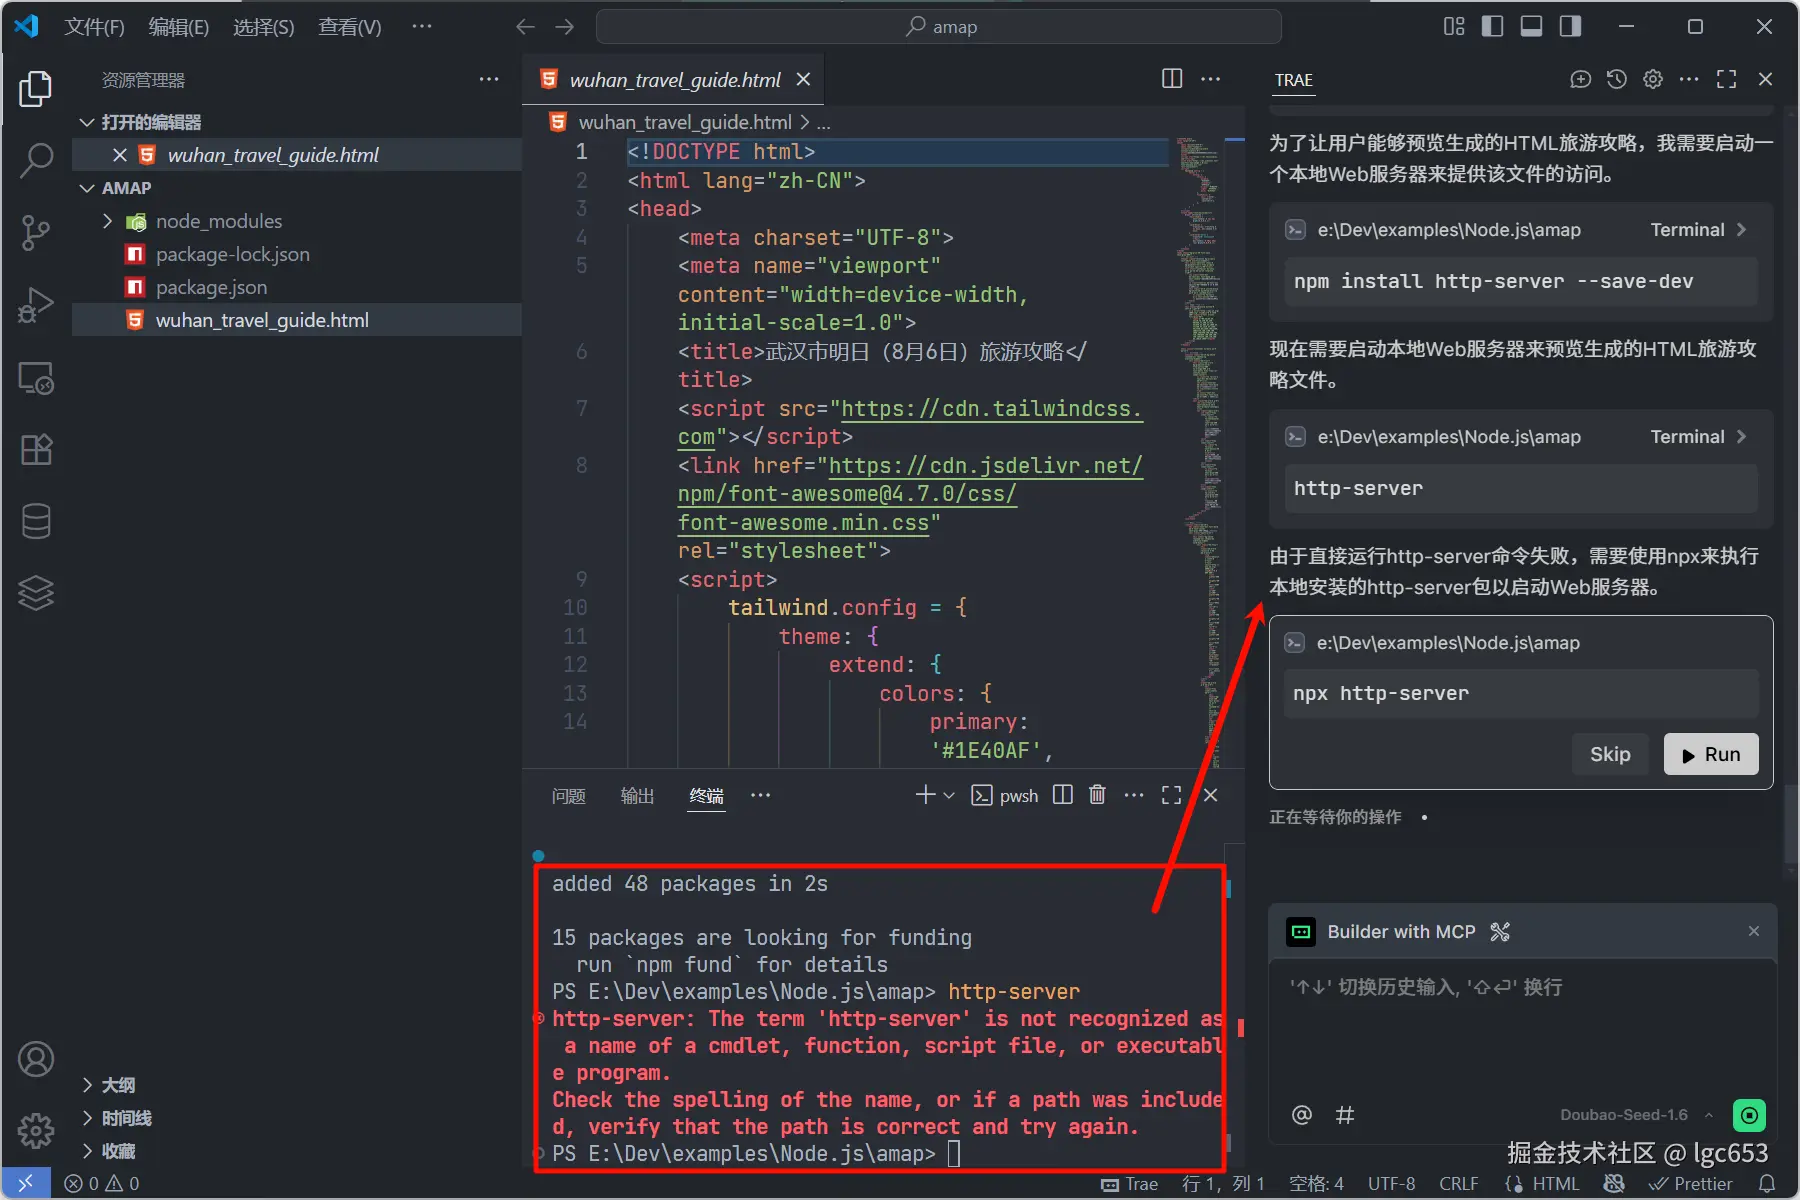
Task: Open Run and Debug view
Action: (36, 305)
